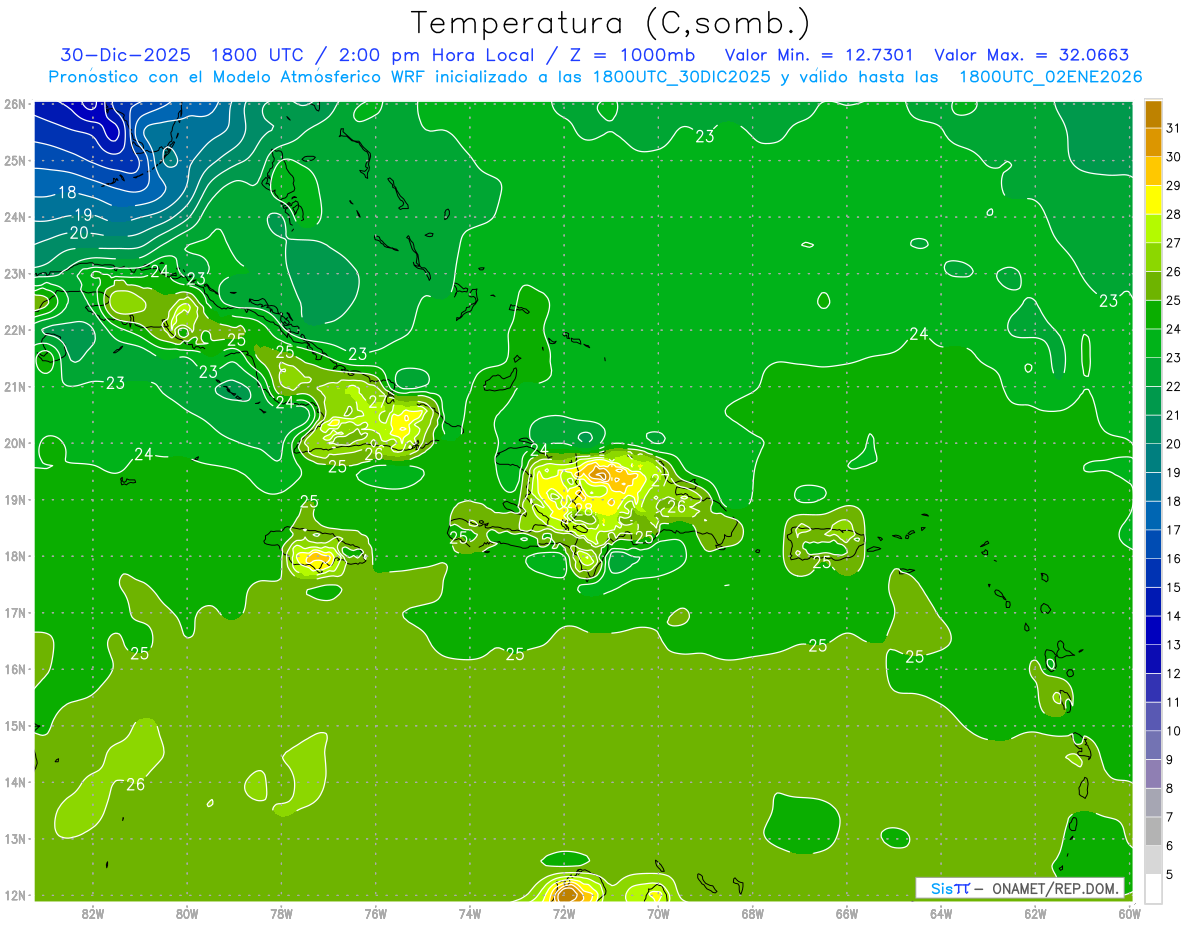The image size is (1200, 927).
Task: Pick the teal legend swatch between 19 and 20
Action: [x=1153, y=458]
